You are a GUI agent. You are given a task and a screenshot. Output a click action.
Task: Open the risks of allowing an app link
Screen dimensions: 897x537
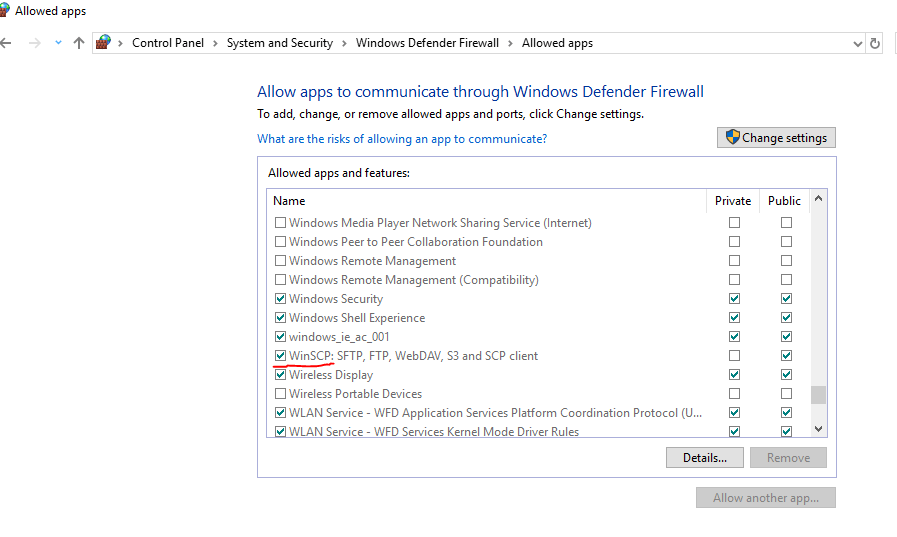[x=402, y=139]
